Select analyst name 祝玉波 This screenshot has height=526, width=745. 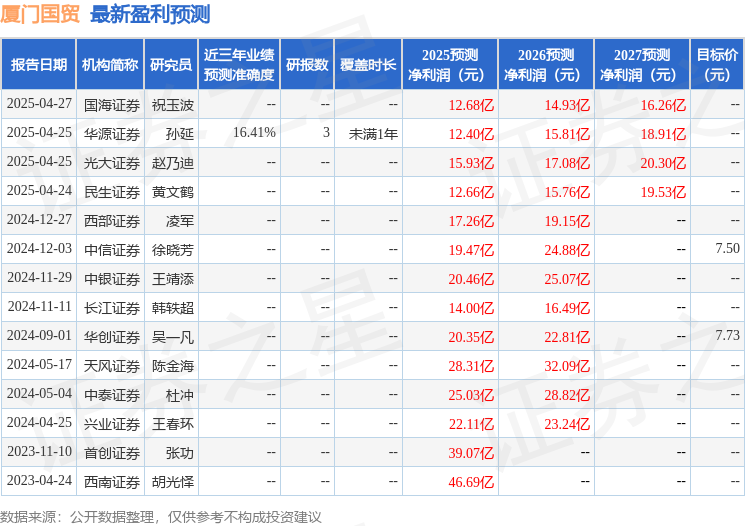pos(172,105)
